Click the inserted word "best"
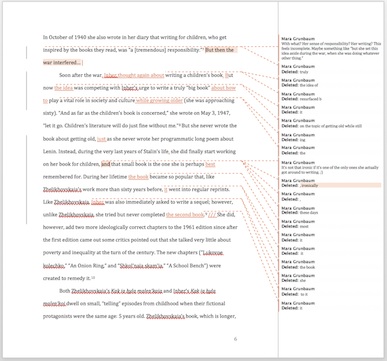Viewport: 387px width, 361px height. click(x=210, y=164)
